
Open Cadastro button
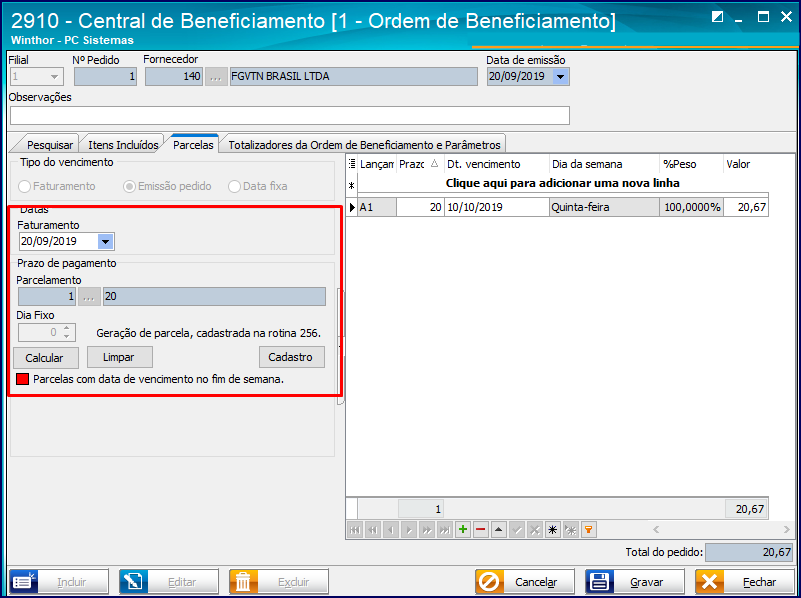coord(292,357)
